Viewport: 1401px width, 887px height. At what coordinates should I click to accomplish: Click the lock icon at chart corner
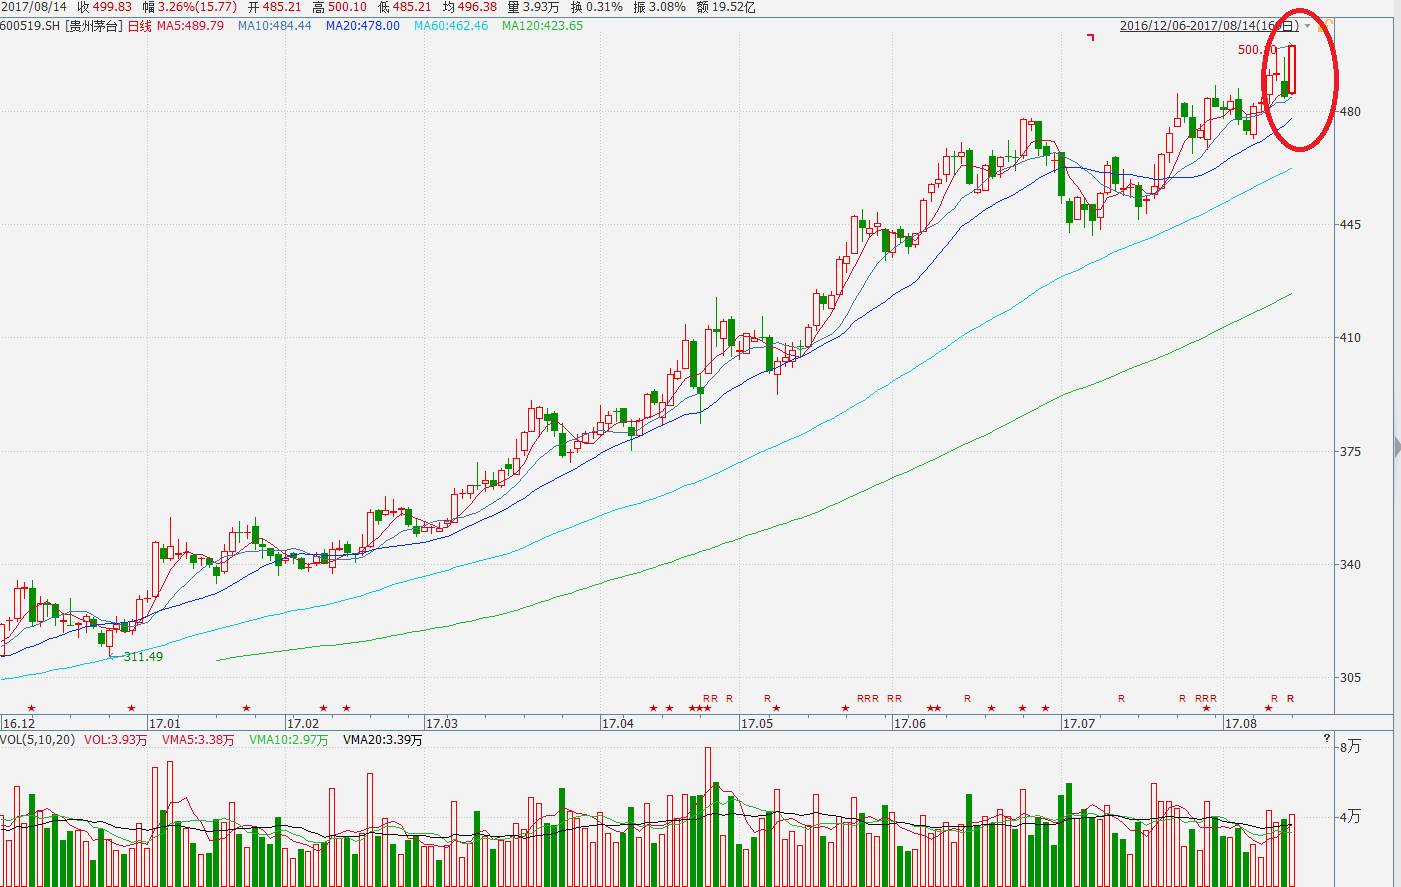[1323, 26]
